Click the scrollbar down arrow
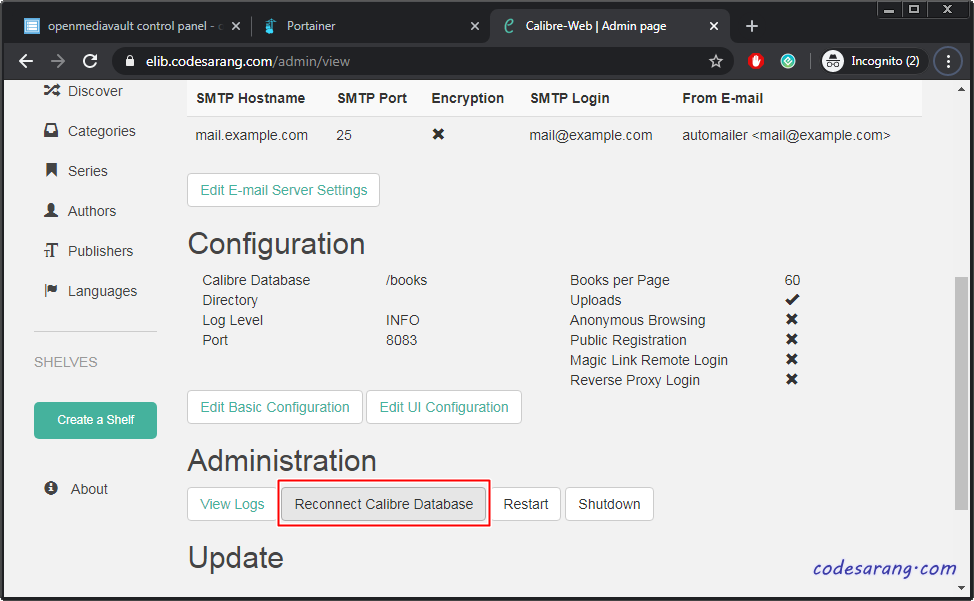The width and height of the screenshot is (974, 601). (961, 587)
